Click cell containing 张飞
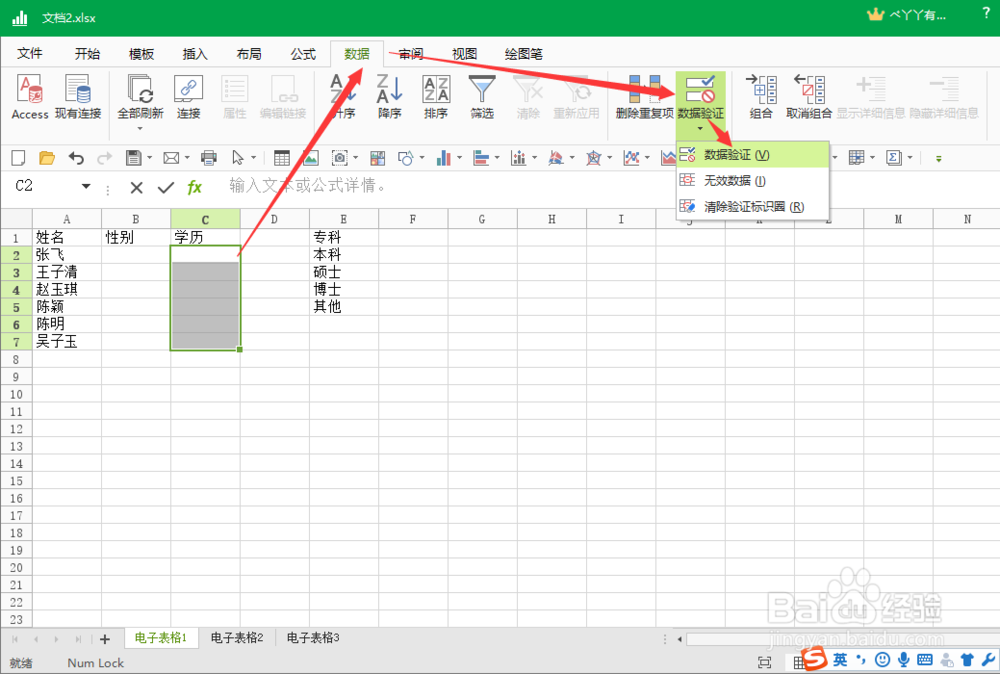 pos(67,254)
